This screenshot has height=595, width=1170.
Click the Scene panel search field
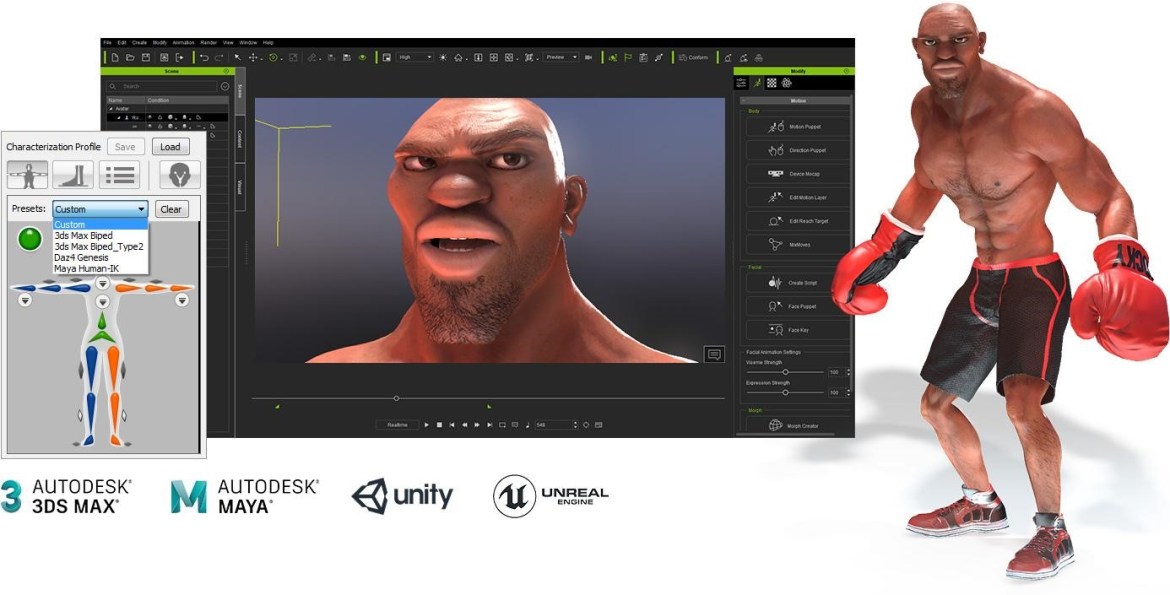coord(162,87)
